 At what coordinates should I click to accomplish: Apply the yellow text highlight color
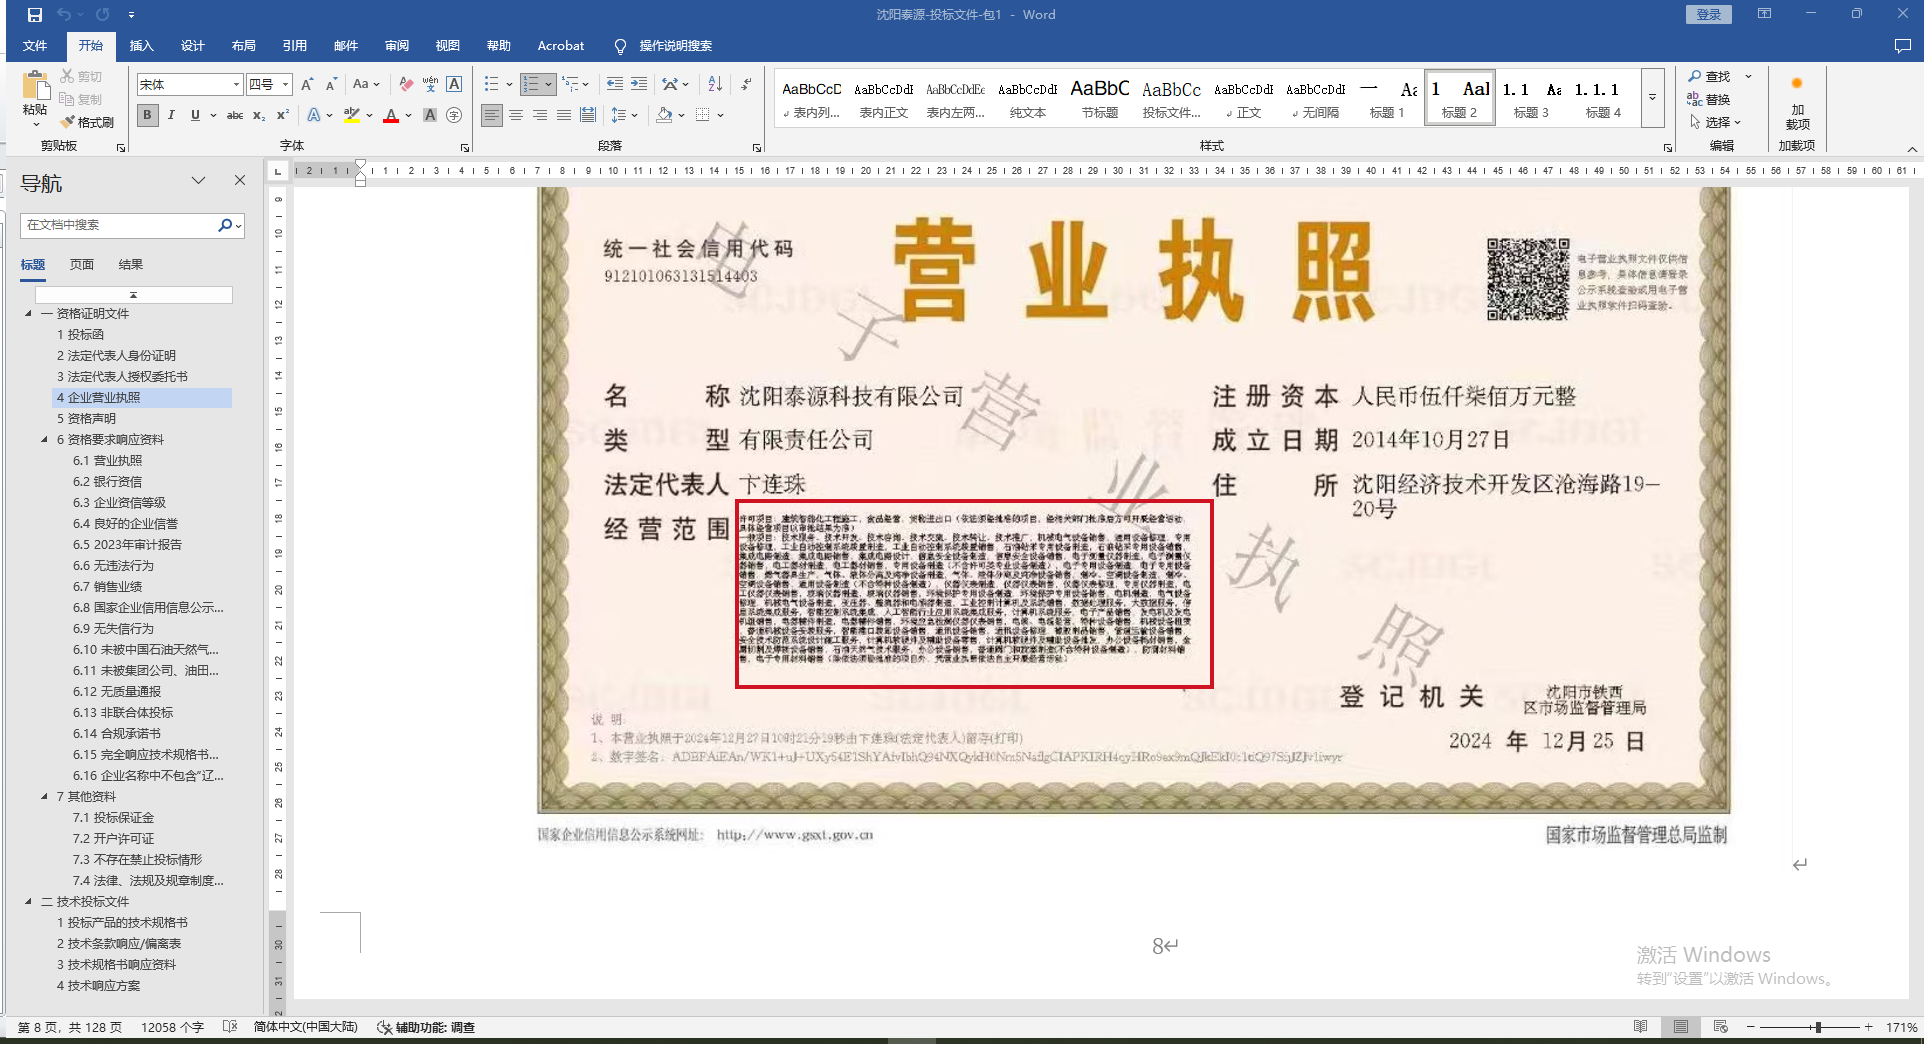tap(351, 116)
